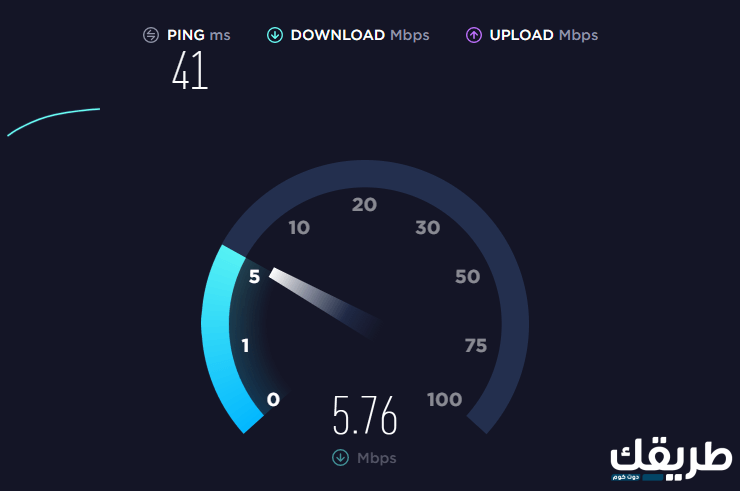The width and height of the screenshot is (740, 491).
Task: Select the DOWNLOAD Mbps label
Action: 360,35
